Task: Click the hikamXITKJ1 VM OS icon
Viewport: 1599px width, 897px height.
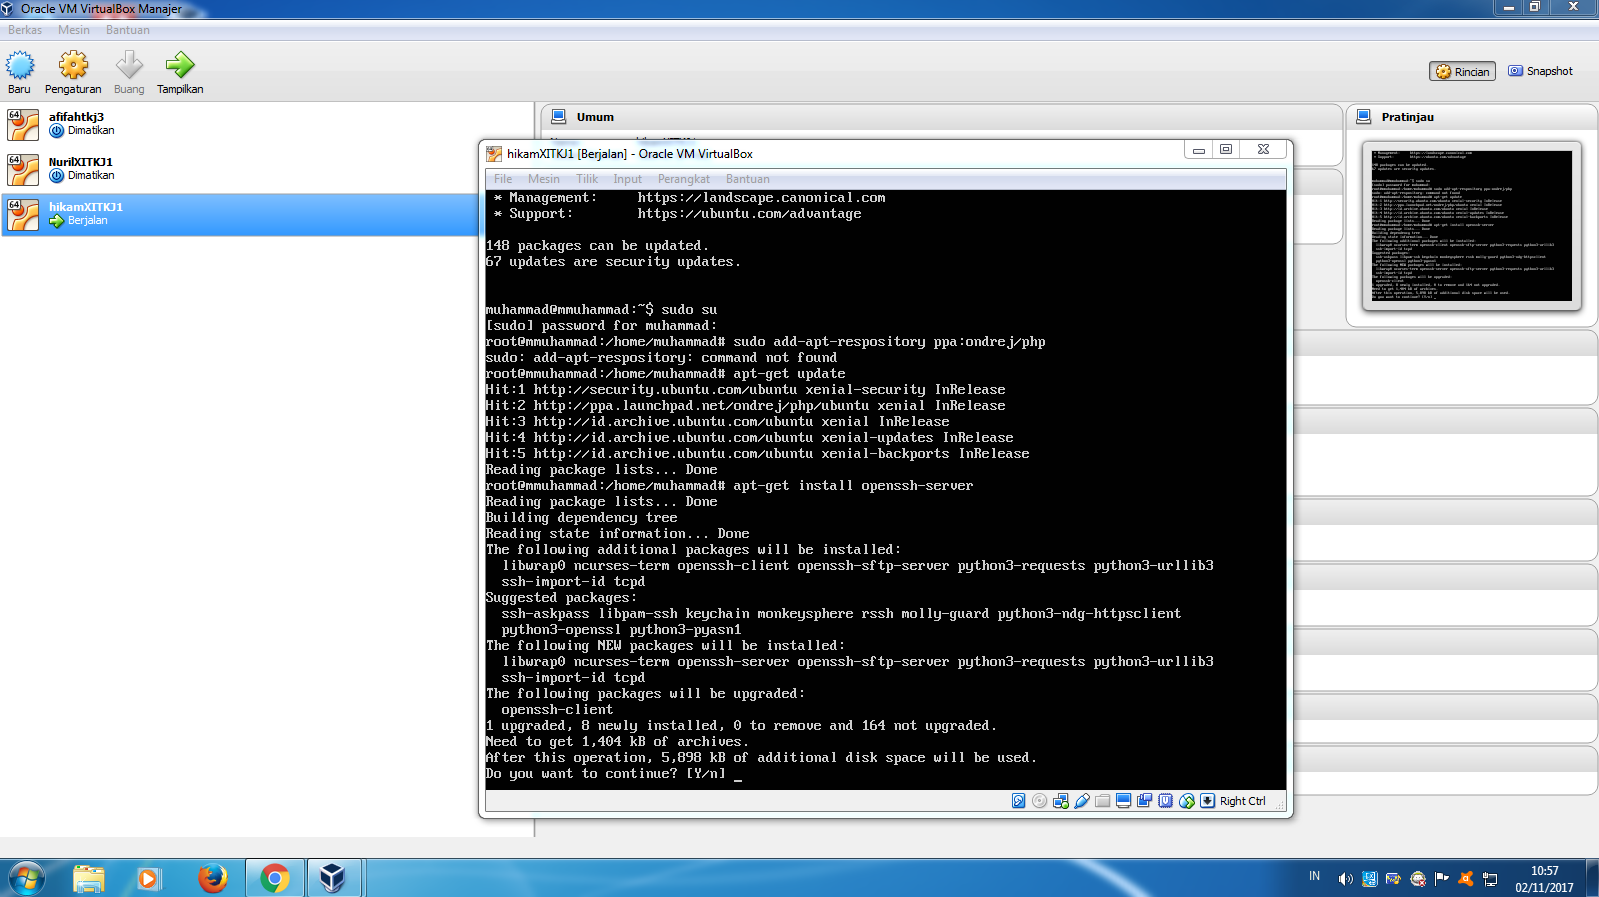Action: point(23,214)
